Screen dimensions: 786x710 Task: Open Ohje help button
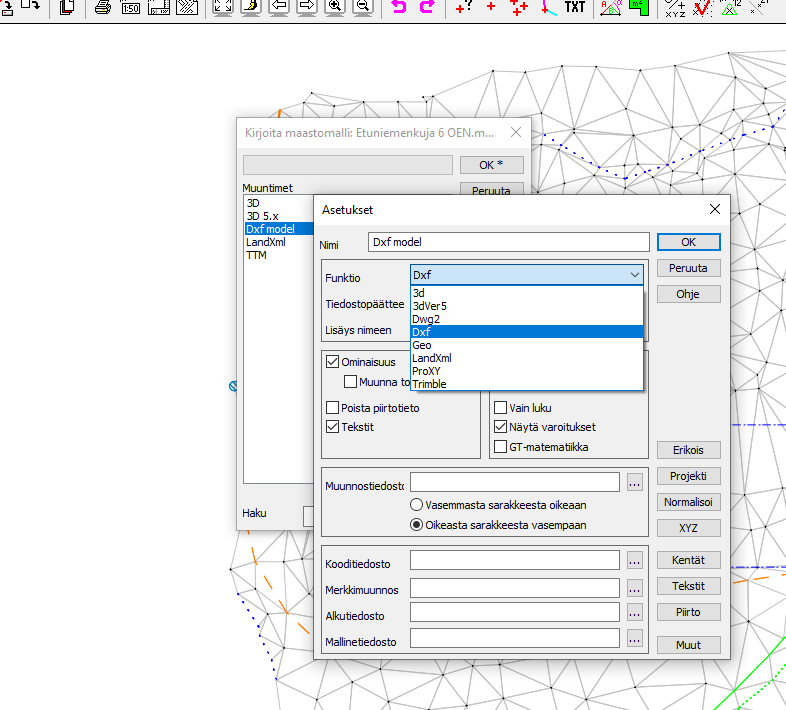click(x=688, y=294)
